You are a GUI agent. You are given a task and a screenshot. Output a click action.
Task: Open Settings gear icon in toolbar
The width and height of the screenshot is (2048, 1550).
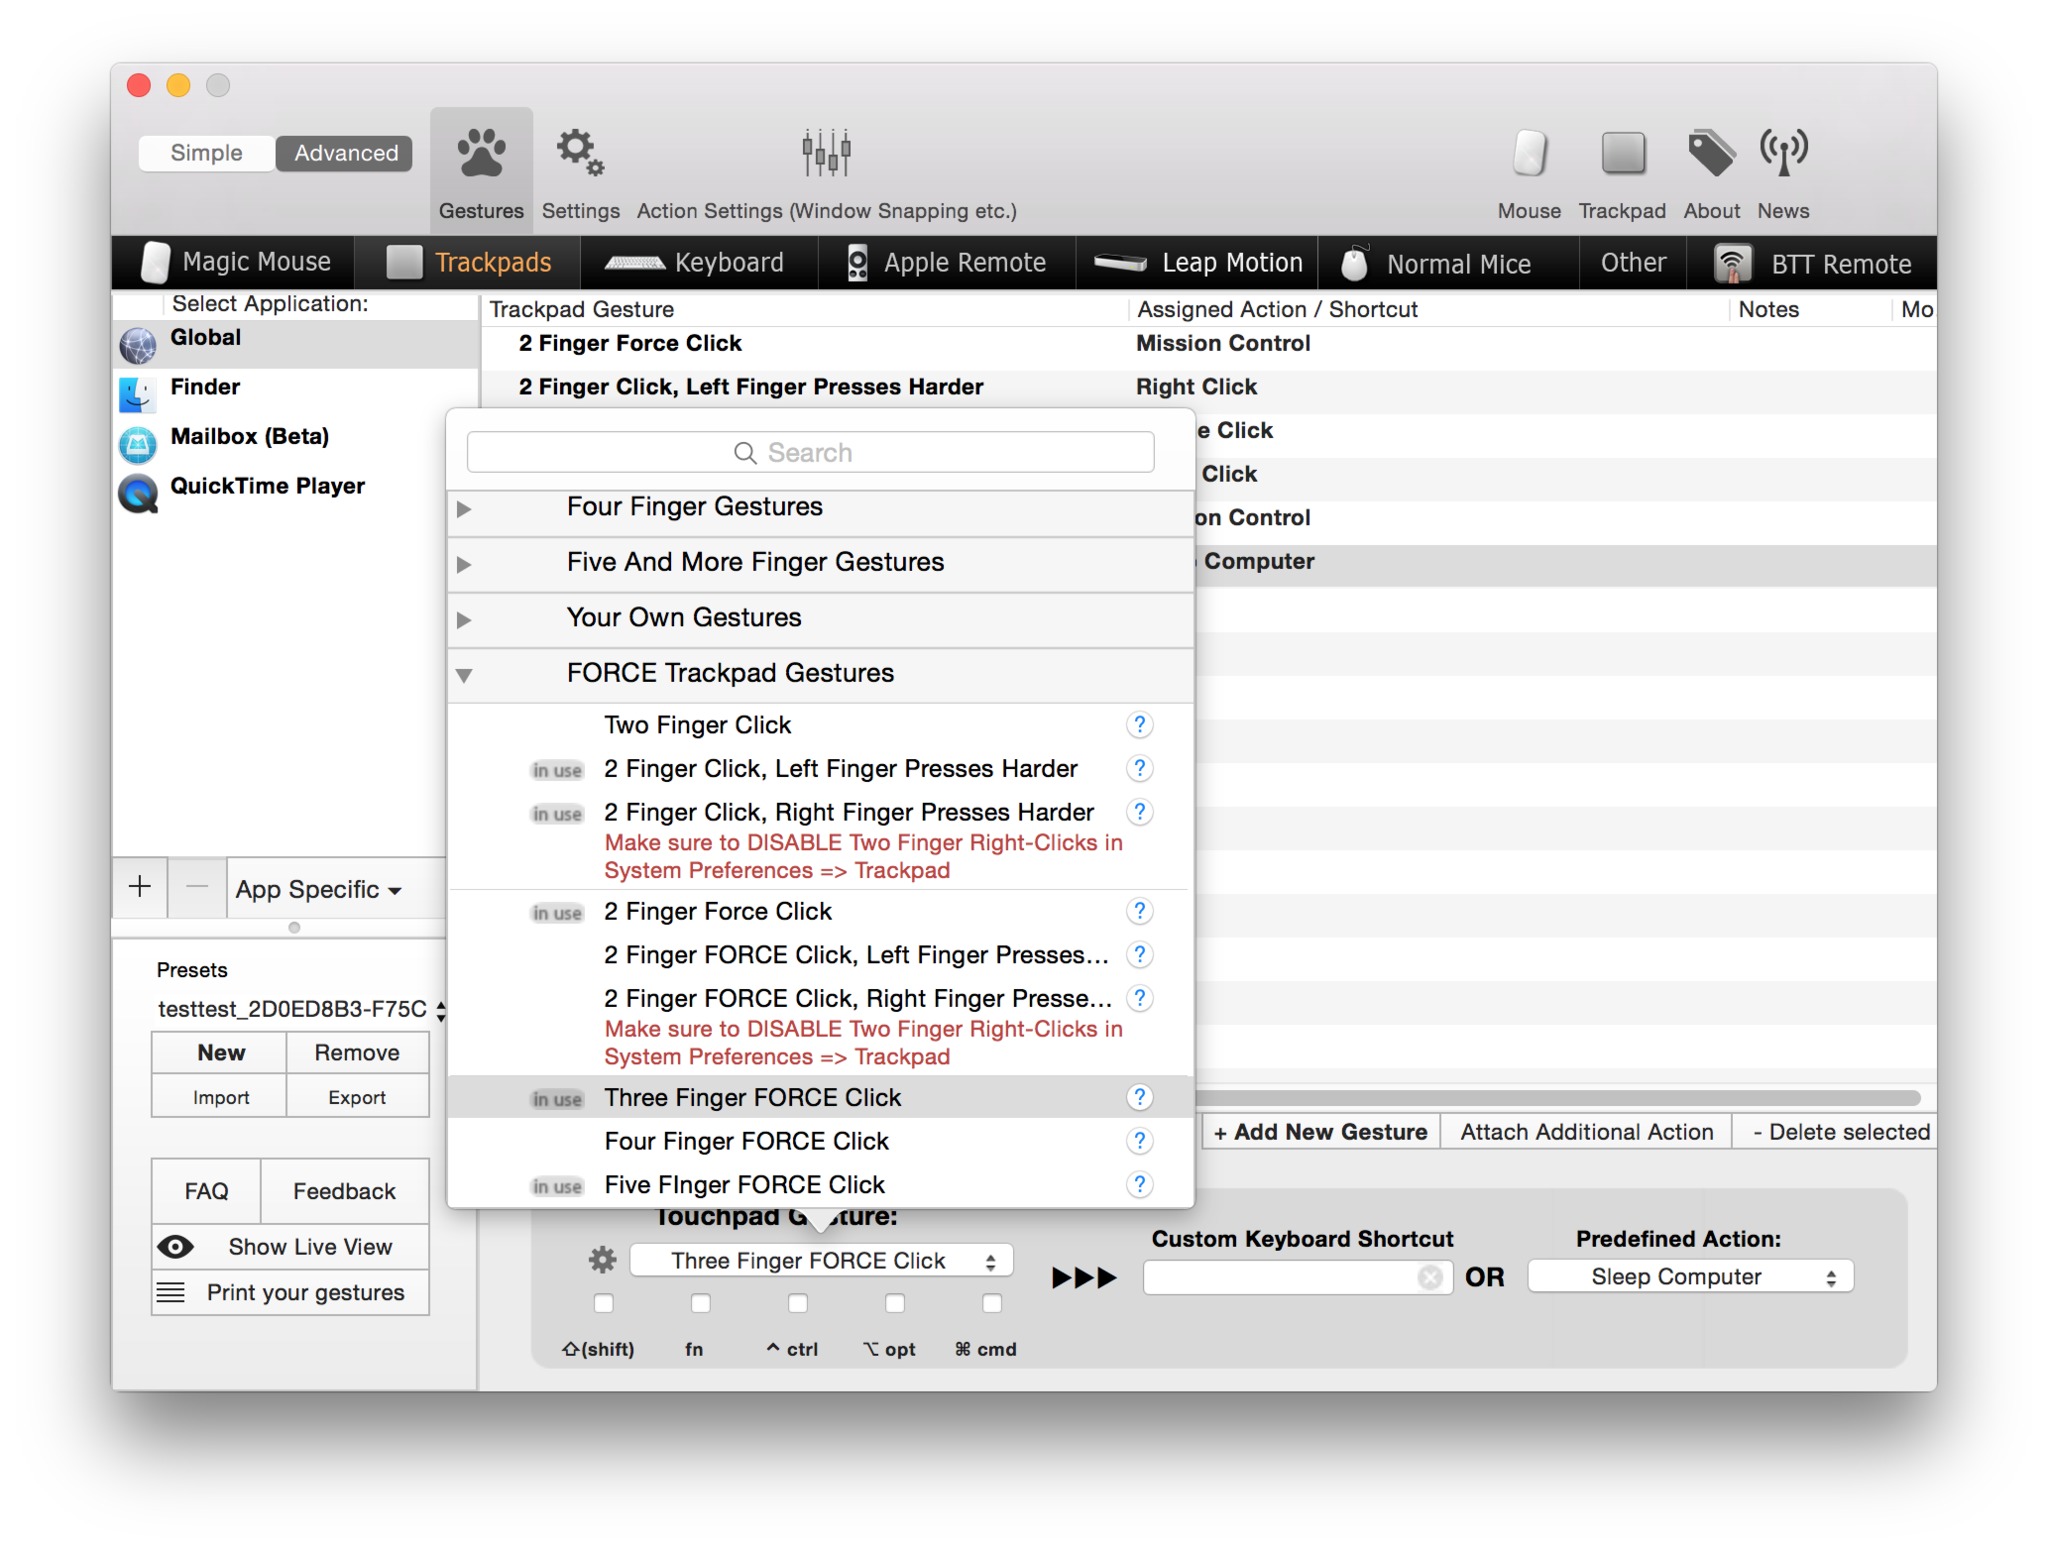pos(580,153)
